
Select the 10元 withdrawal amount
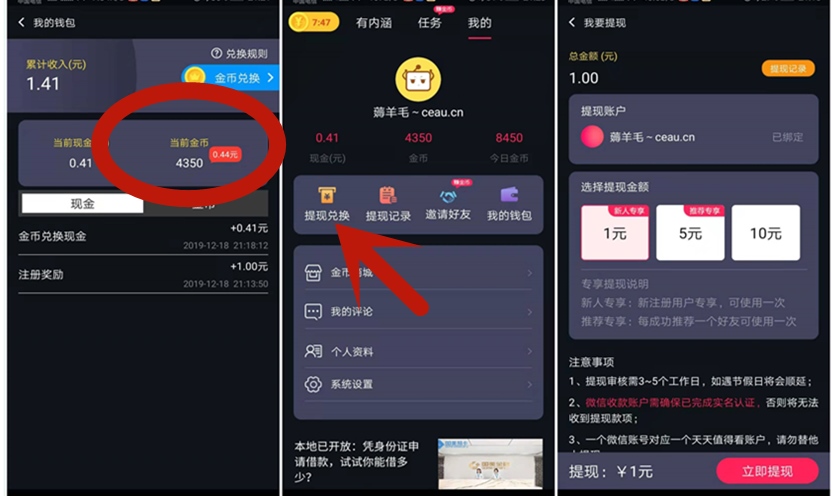click(766, 232)
